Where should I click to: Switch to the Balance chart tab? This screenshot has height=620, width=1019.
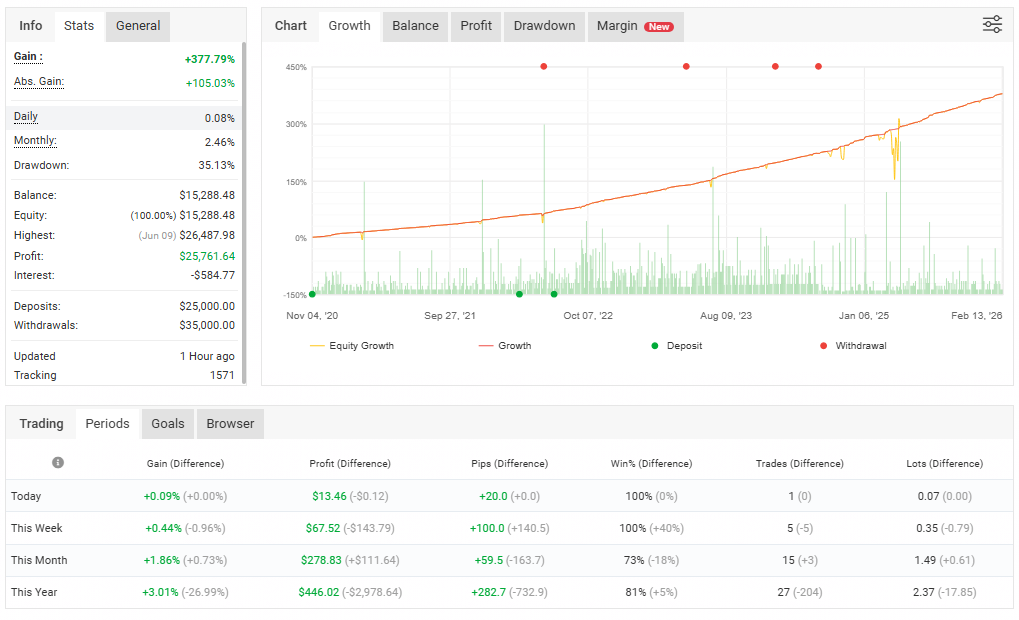click(x=415, y=26)
